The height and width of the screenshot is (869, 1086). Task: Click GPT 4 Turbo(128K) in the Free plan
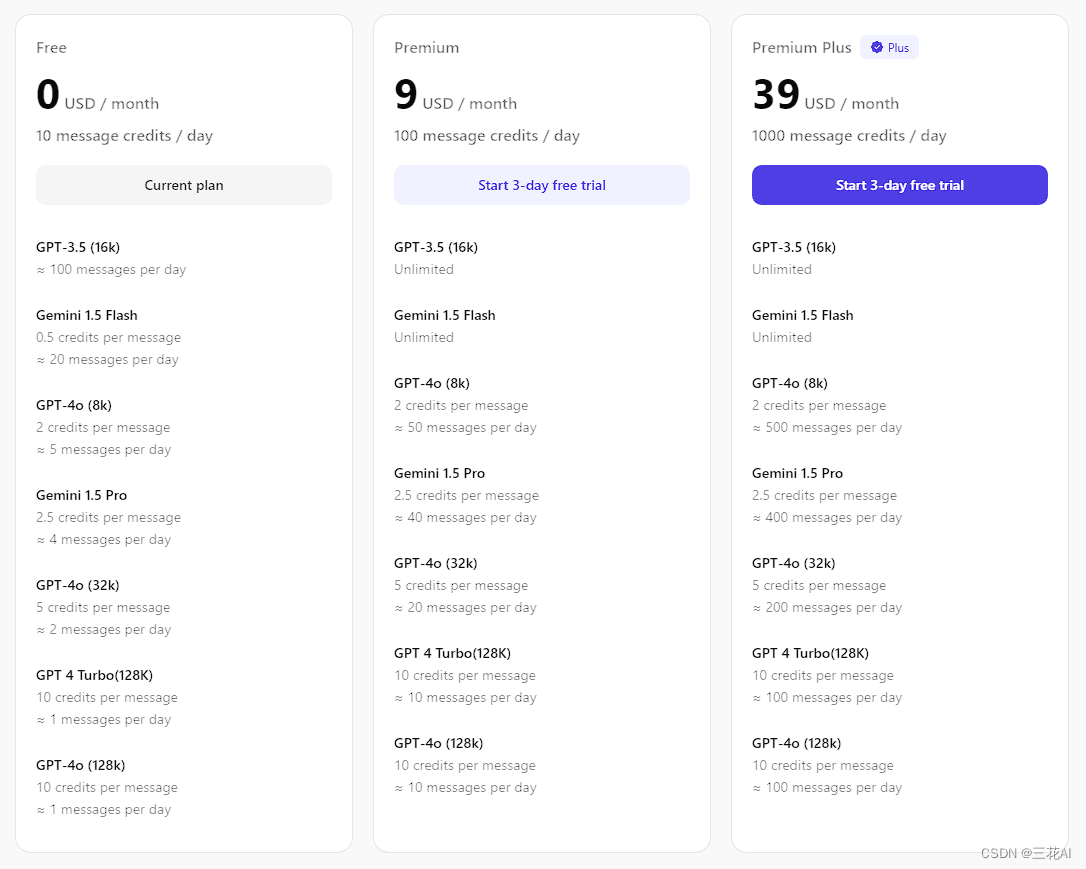(x=95, y=675)
